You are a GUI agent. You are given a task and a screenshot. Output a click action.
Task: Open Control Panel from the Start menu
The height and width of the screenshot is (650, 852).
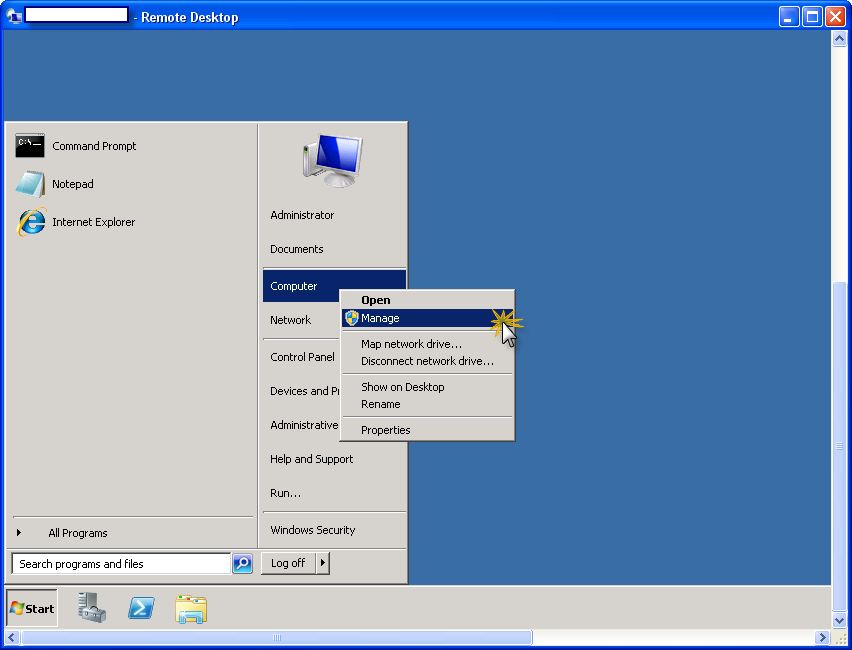point(302,357)
